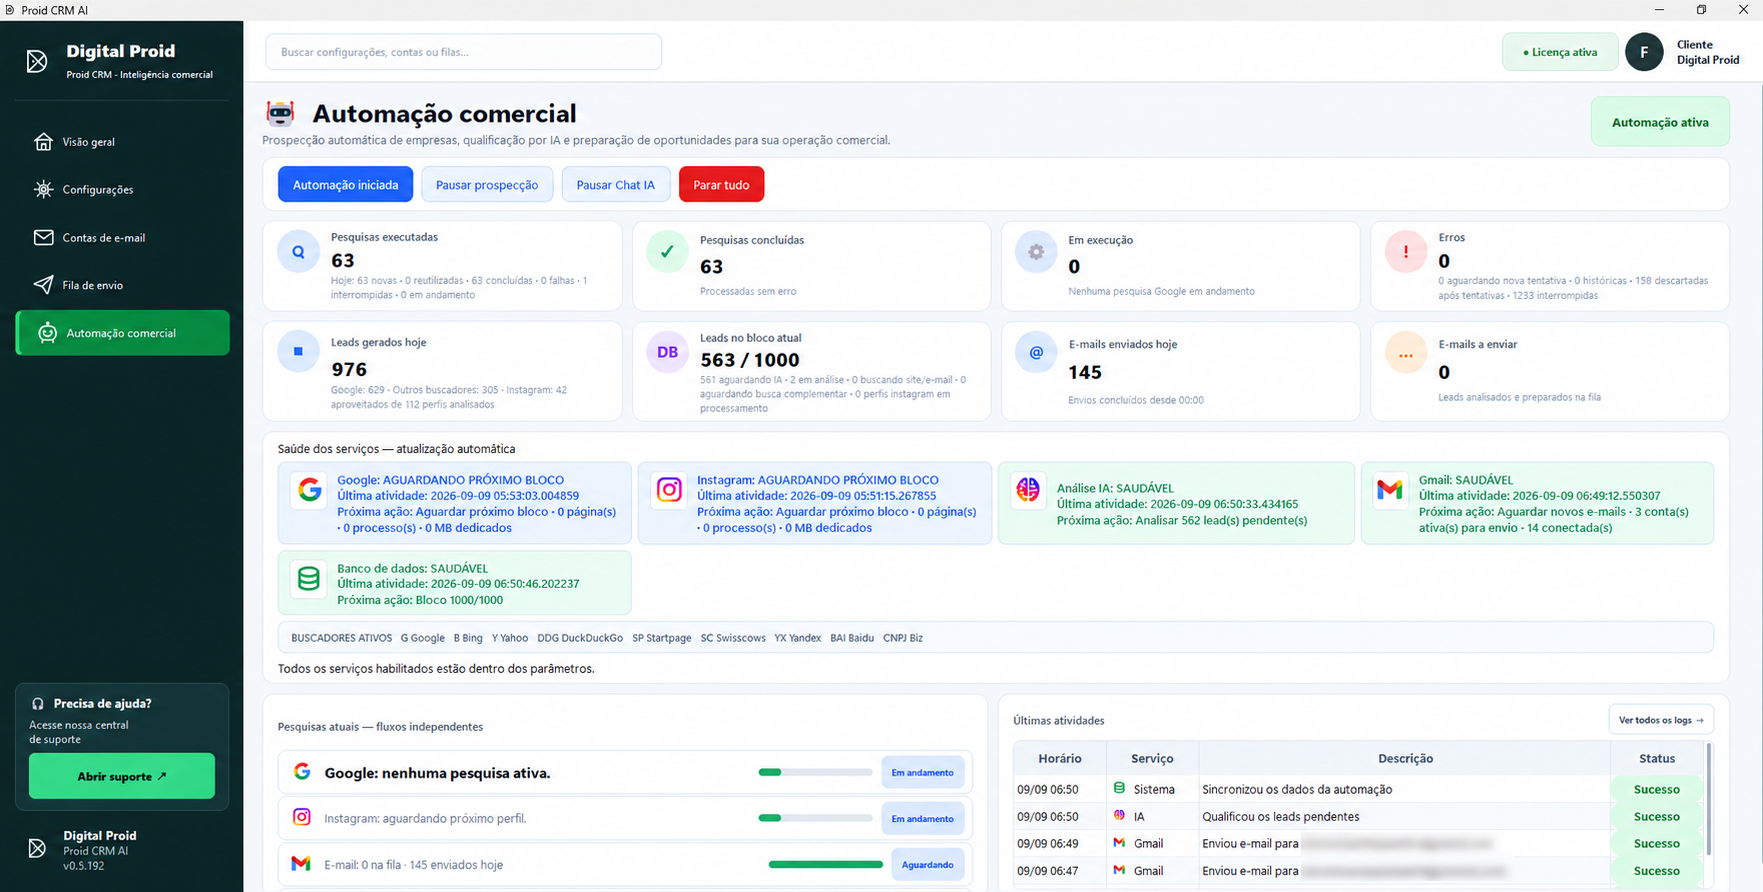Click progress bar in Google nenhuma pesquisa ativa row
1763x892 pixels.
815,772
